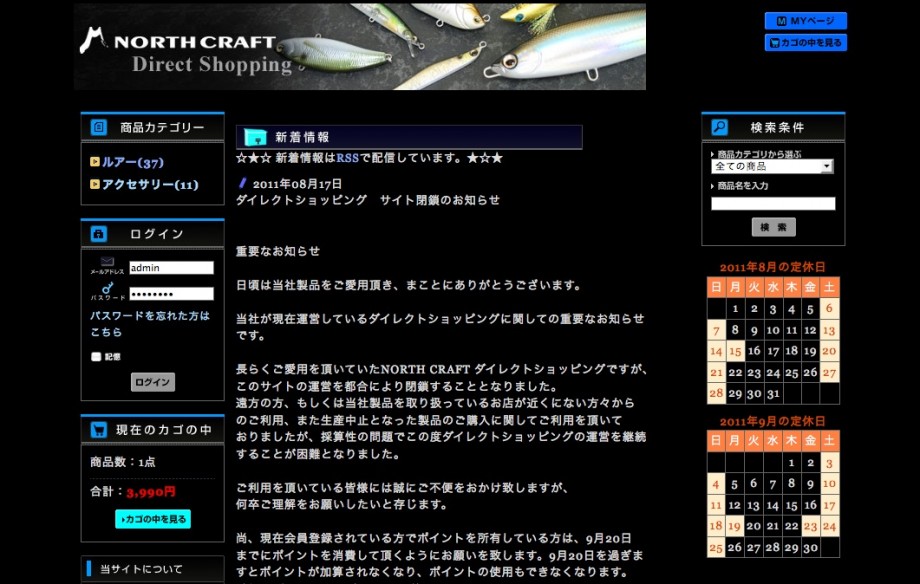The height and width of the screenshot is (584, 920).
Task: Click the shopping cart icon in 現在のカゴの中
Action: (99, 430)
